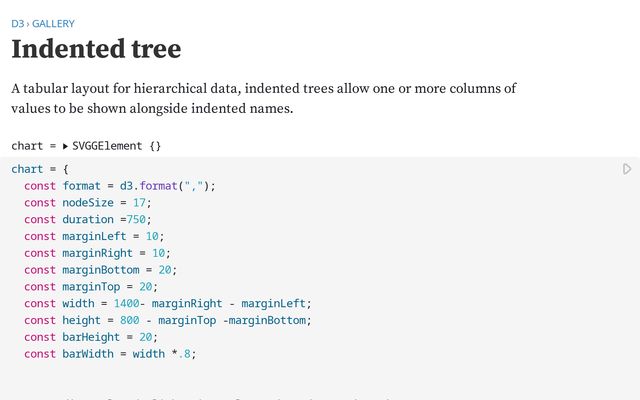The height and width of the screenshot is (400, 640).
Task: Place cursor on duration =750 line
Action: [87, 220]
